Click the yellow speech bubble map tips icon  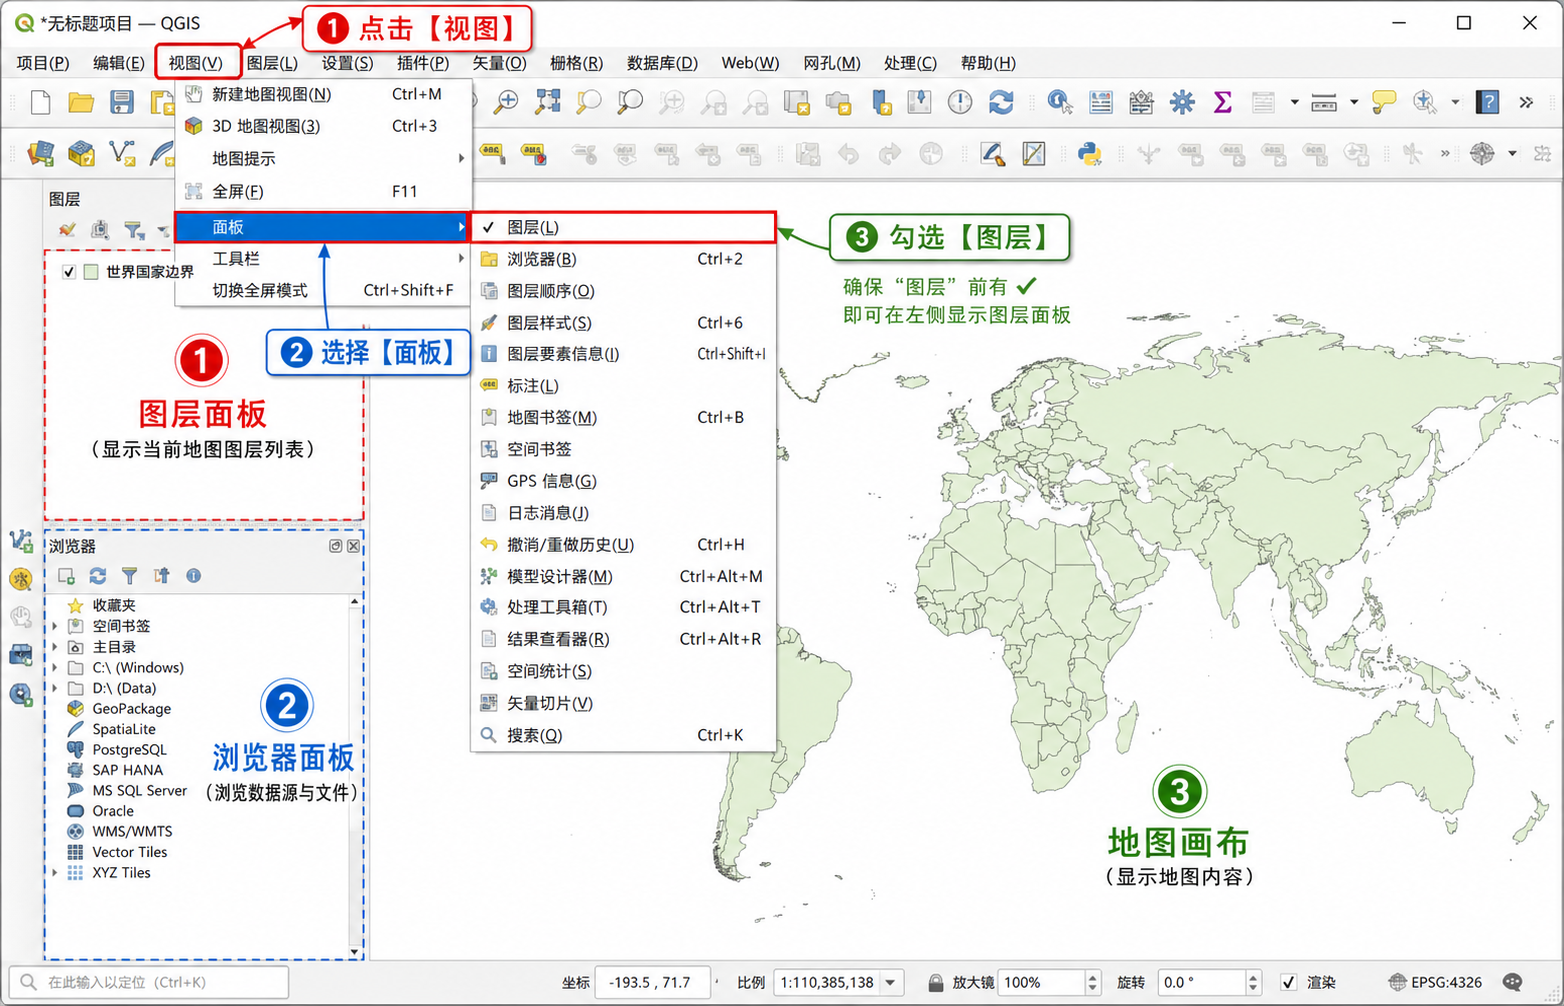pos(1384,101)
